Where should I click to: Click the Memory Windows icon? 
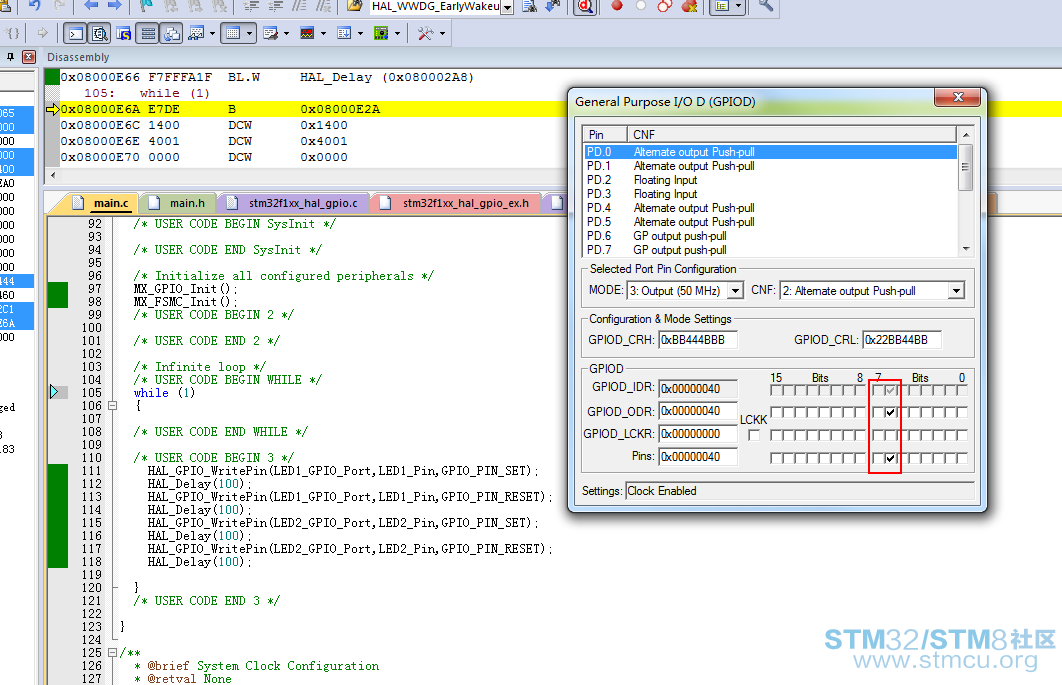(x=233, y=33)
